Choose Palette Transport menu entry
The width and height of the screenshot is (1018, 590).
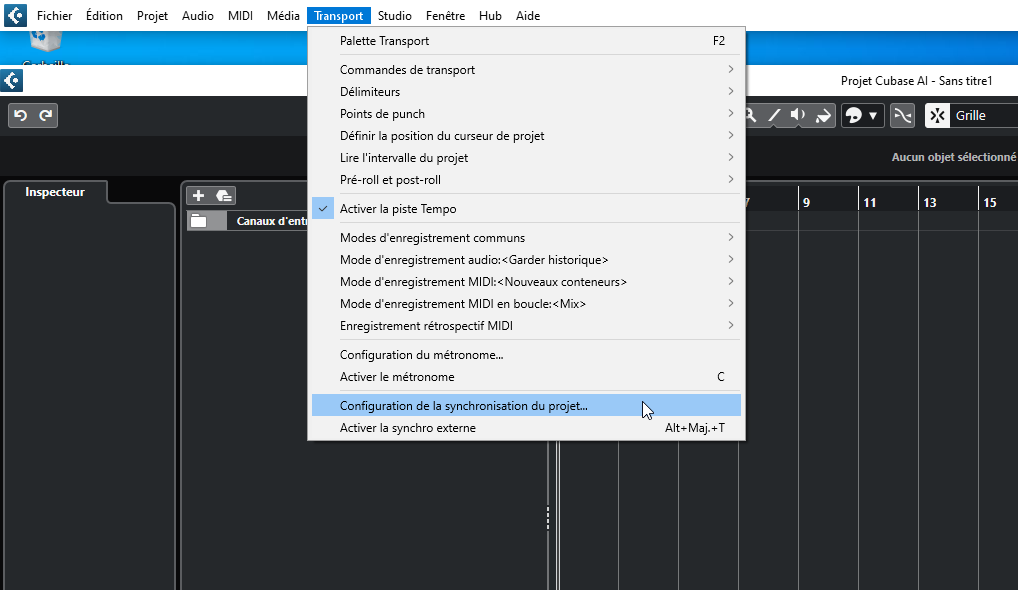click(384, 41)
